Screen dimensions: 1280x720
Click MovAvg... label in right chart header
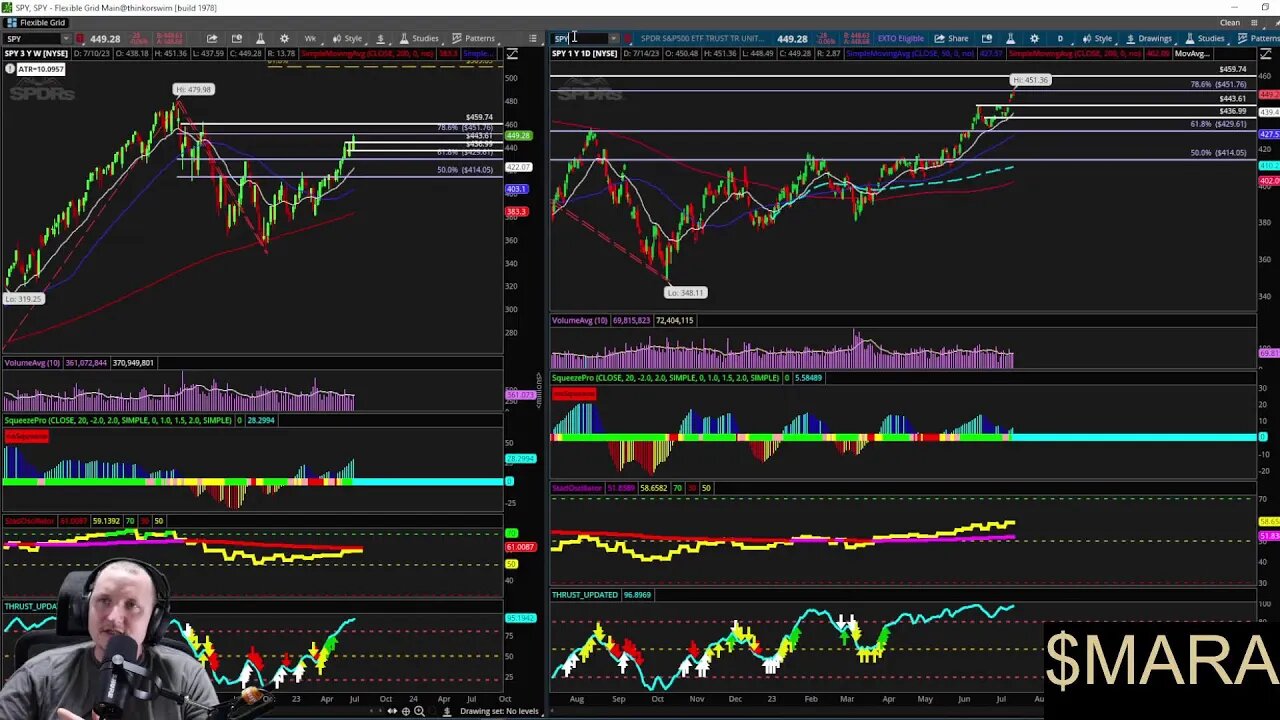coord(1192,53)
